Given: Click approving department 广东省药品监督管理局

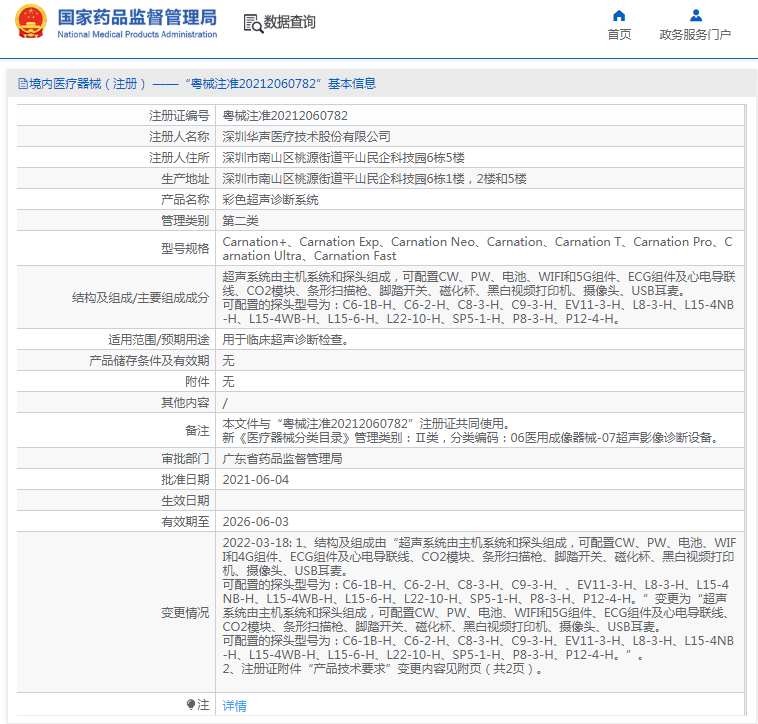Looking at the screenshot, I should (x=282, y=458).
